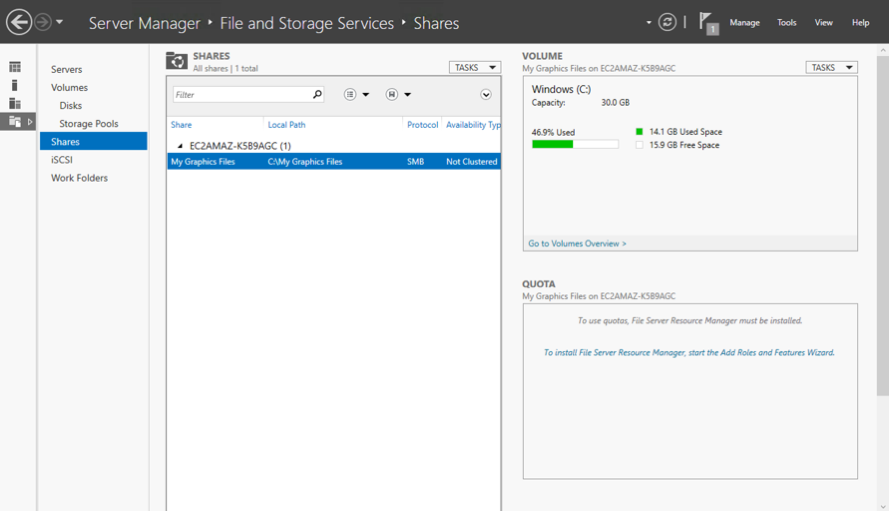Open the saved queries dropdown icon

pos(398,95)
